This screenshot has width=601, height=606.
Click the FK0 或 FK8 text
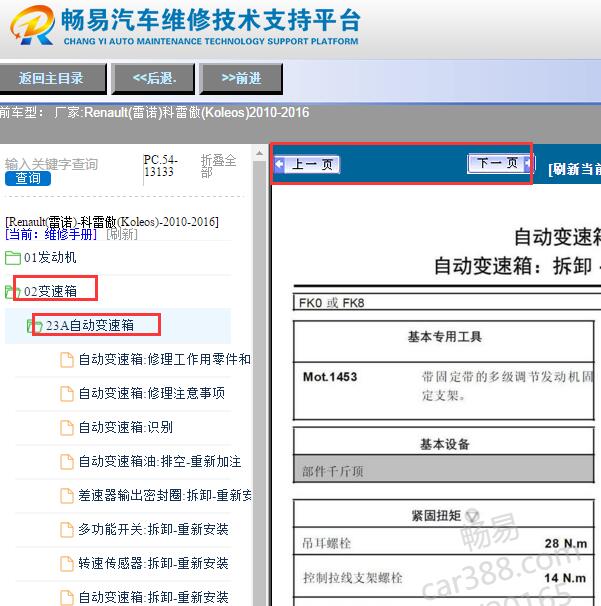[x=332, y=303]
